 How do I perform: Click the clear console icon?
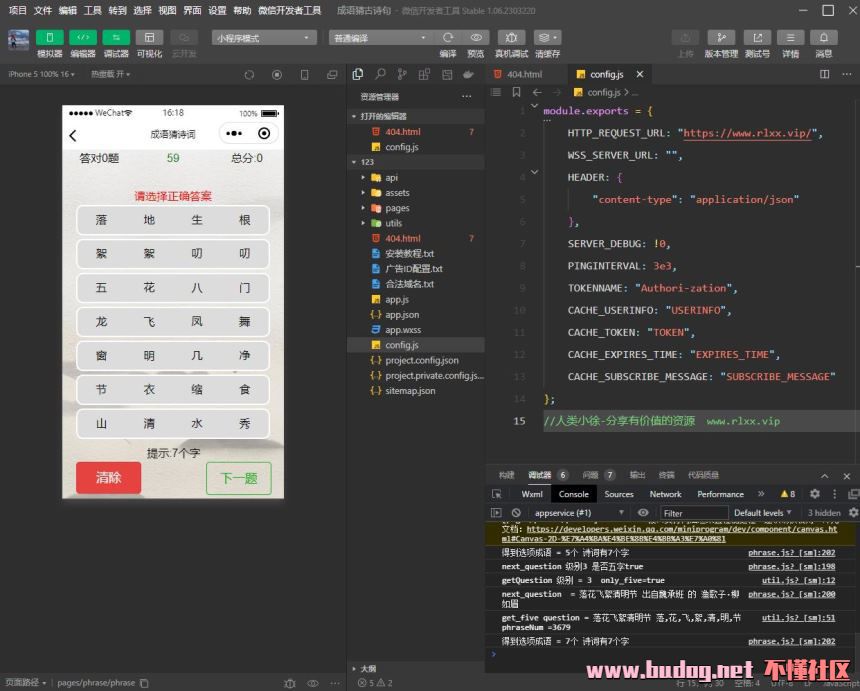(516, 513)
